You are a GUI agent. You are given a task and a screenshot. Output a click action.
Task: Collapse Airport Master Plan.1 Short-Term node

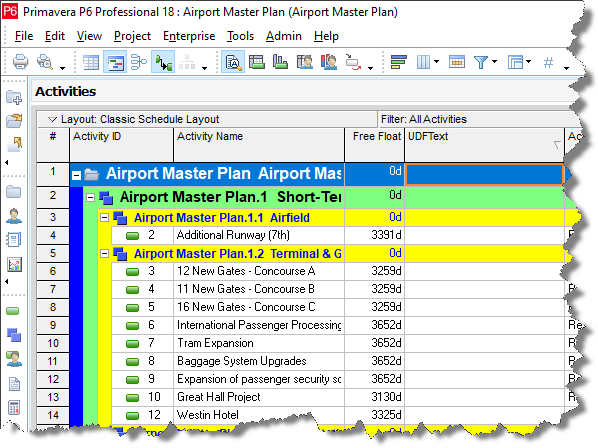point(90,198)
